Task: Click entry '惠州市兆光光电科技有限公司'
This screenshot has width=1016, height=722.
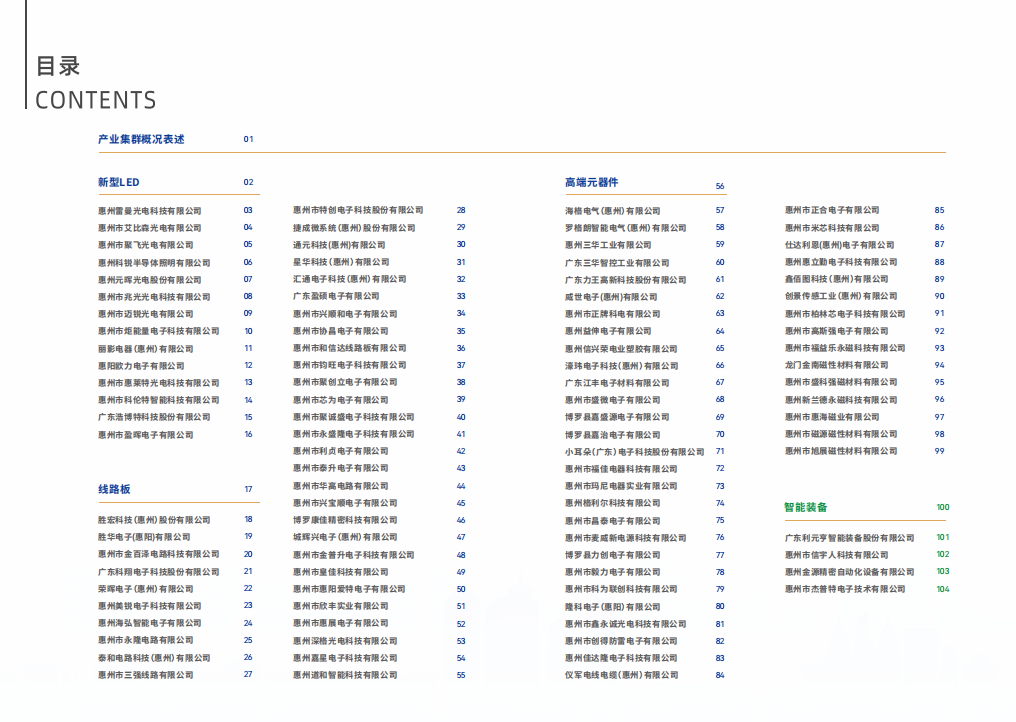Action: click(x=154, y=297)
